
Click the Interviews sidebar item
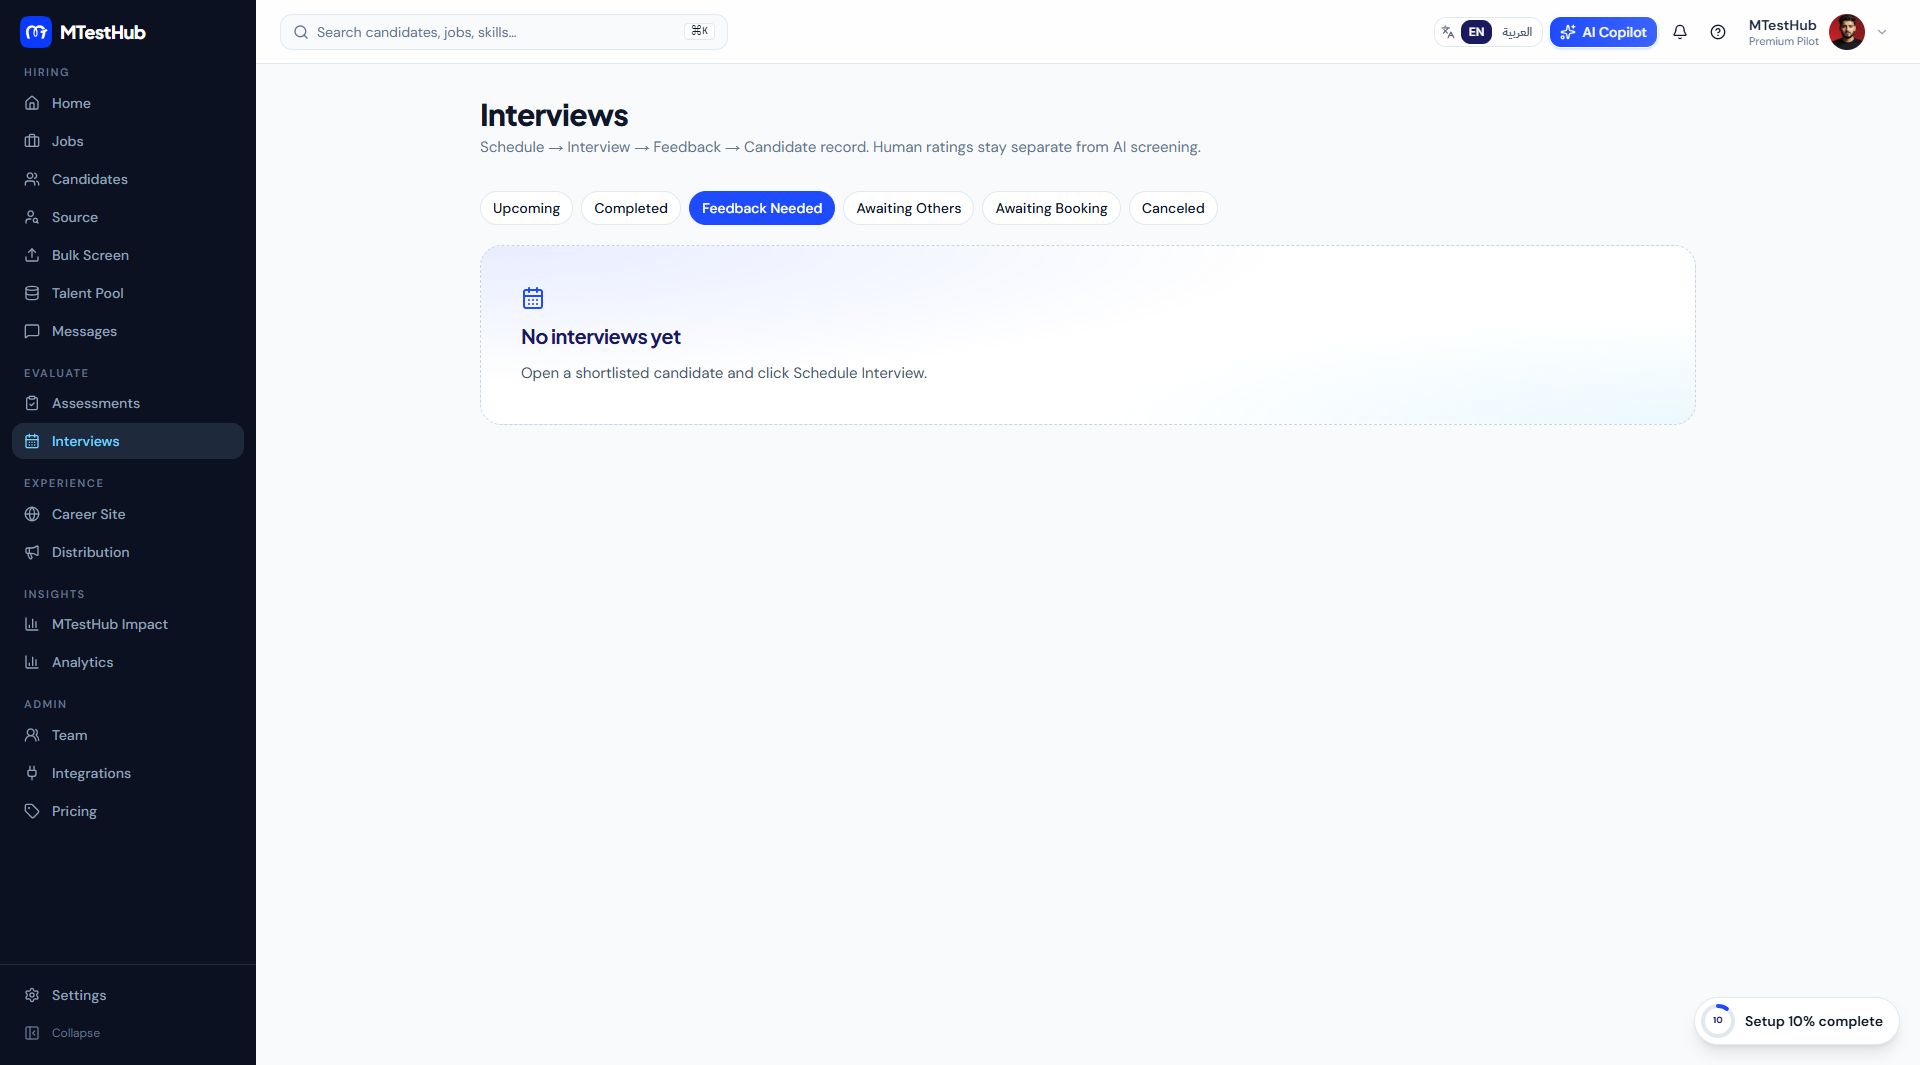point(128,441)
